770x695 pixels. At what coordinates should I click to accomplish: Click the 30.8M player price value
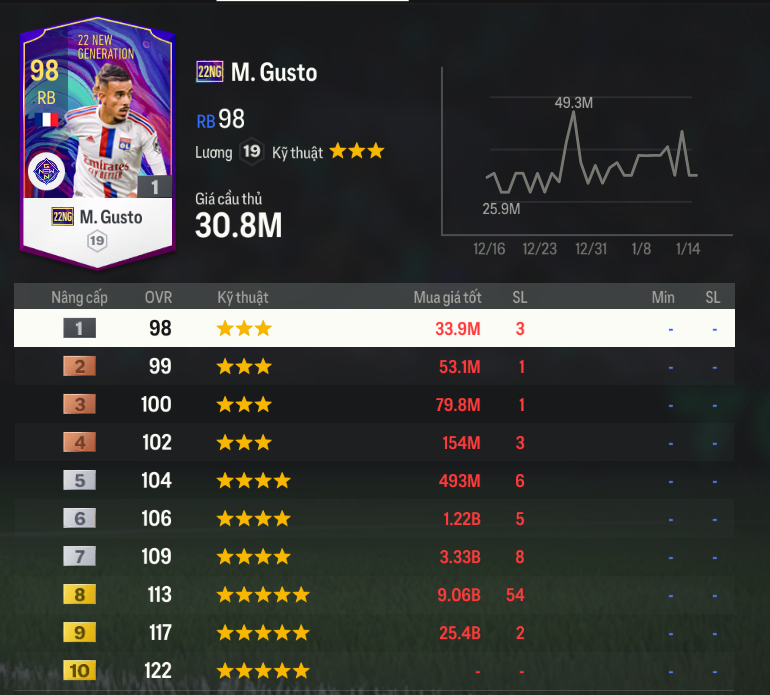click(x=239, y=225)
